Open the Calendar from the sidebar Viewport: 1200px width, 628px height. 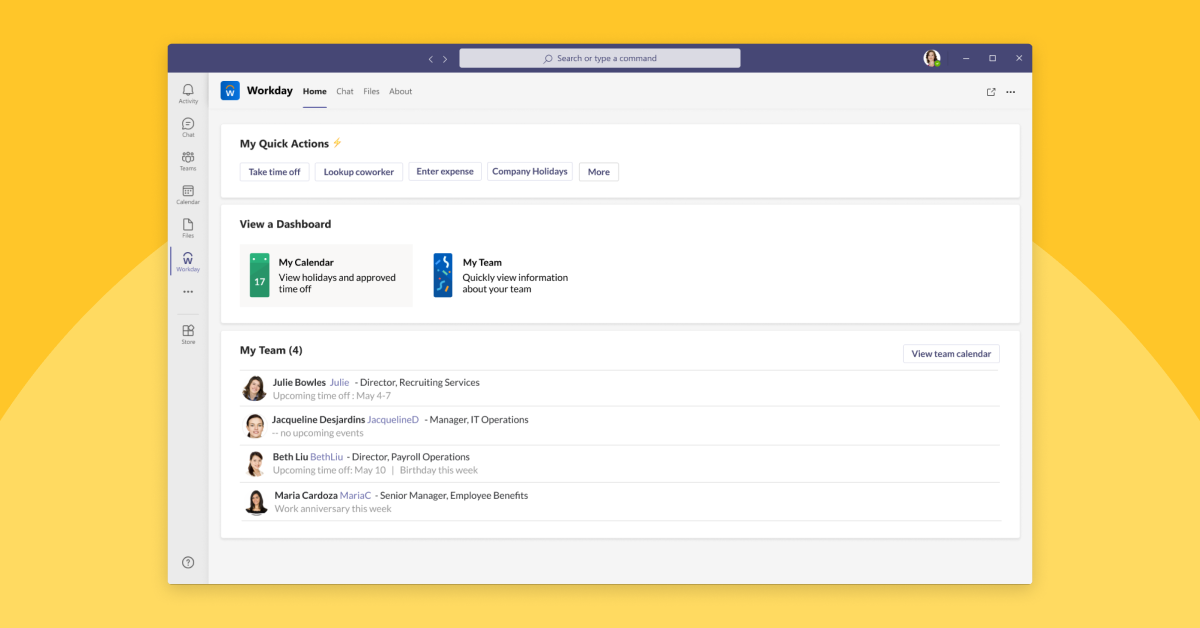pos(187,195)
